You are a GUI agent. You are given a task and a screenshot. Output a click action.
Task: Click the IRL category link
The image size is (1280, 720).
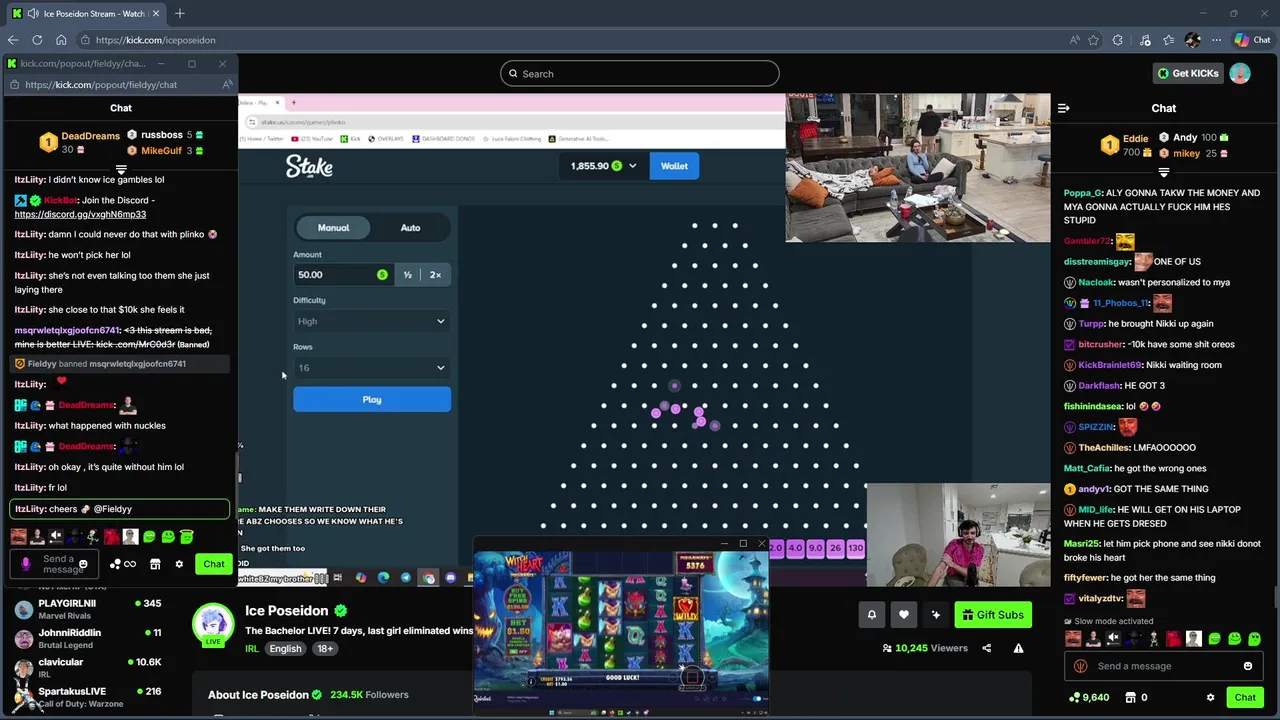point(252,648)
